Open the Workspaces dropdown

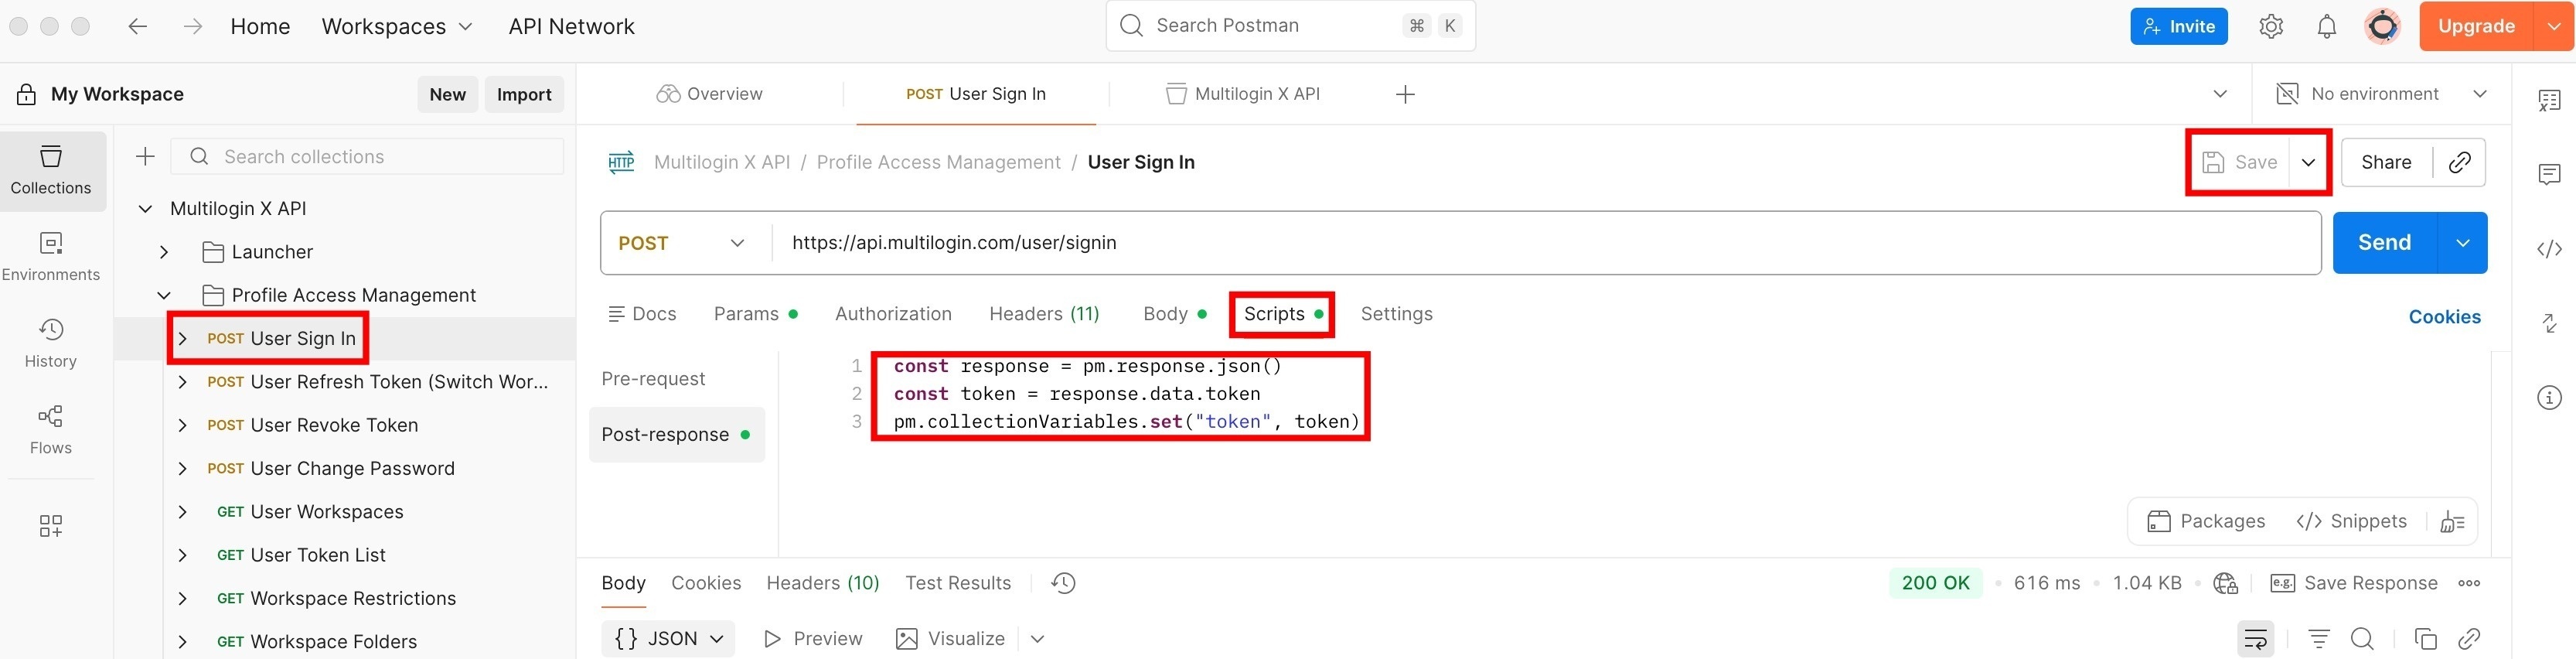(397, 26)
